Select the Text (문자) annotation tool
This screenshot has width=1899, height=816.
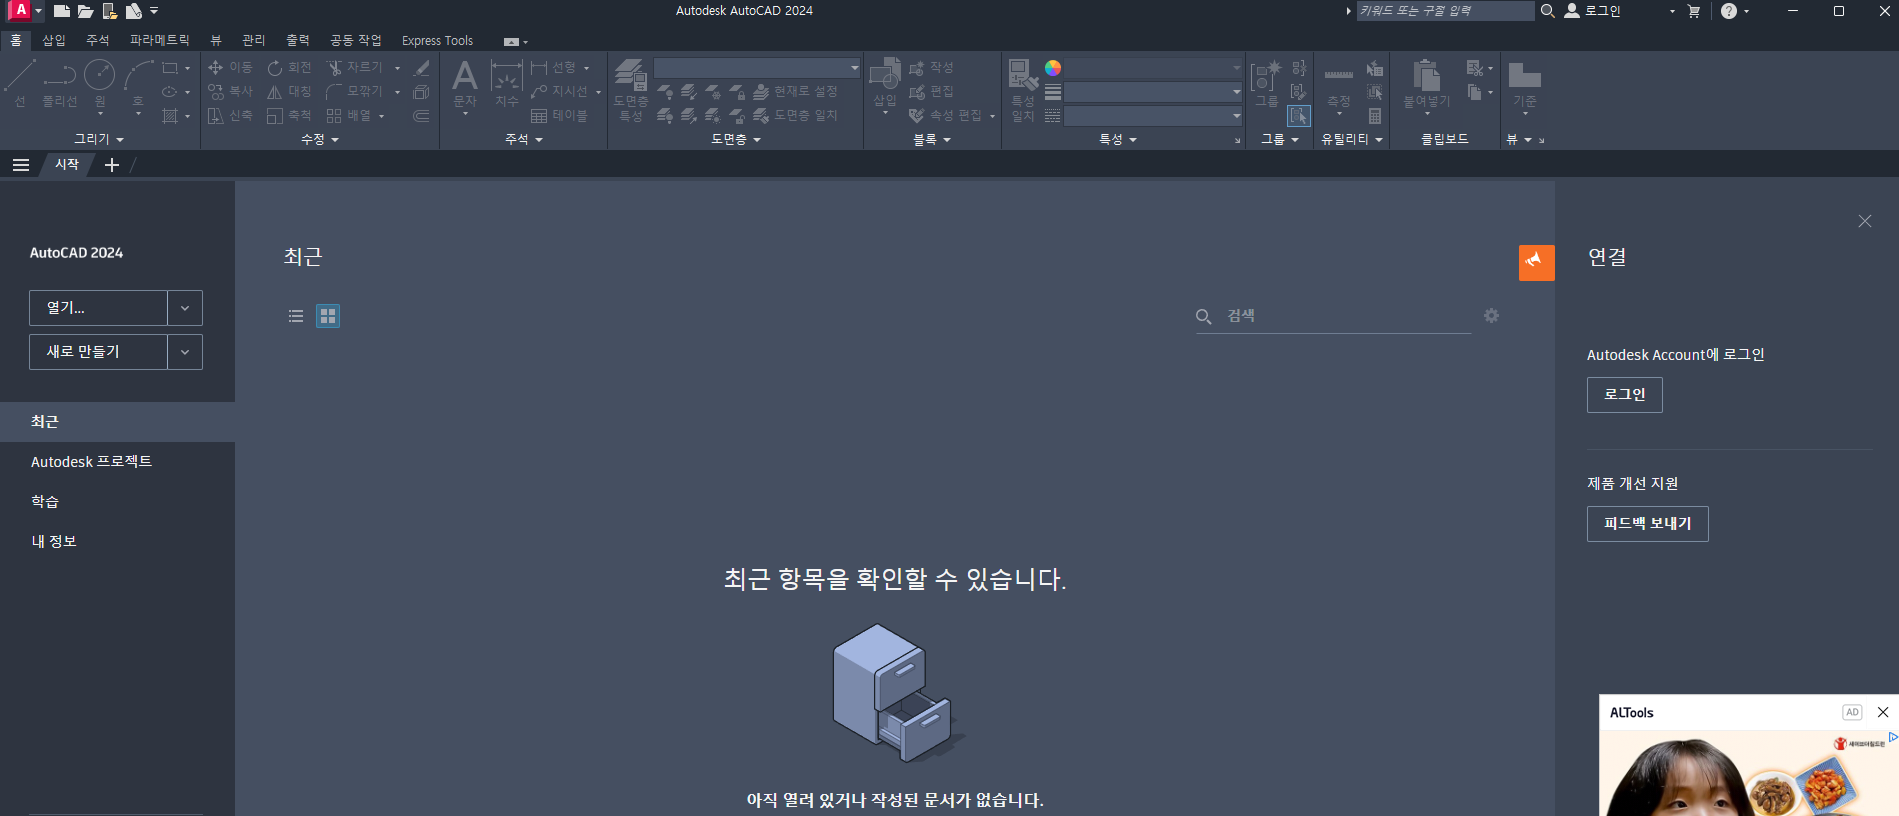[x=465, y=82]
